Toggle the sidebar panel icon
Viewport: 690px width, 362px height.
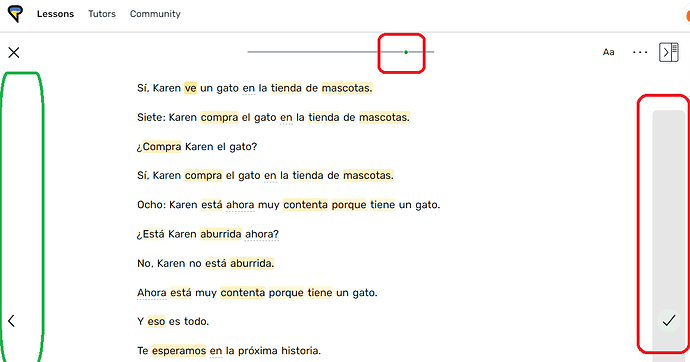click(x=668, y=52)
